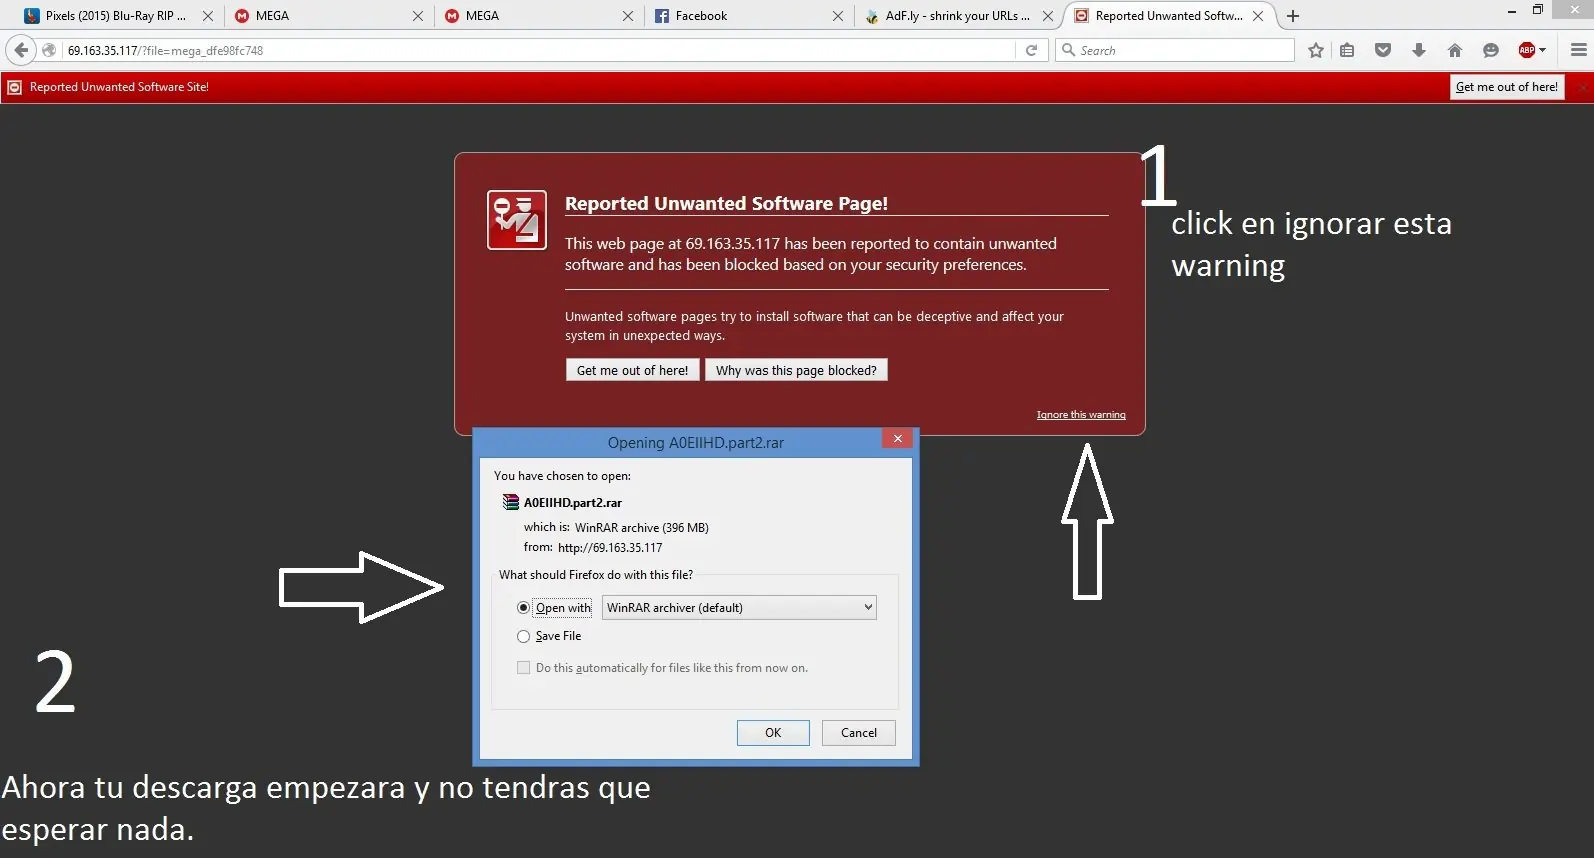Close the Facebook tab
This screenshot has height=858, width=1594.
[x=838, y=16]
